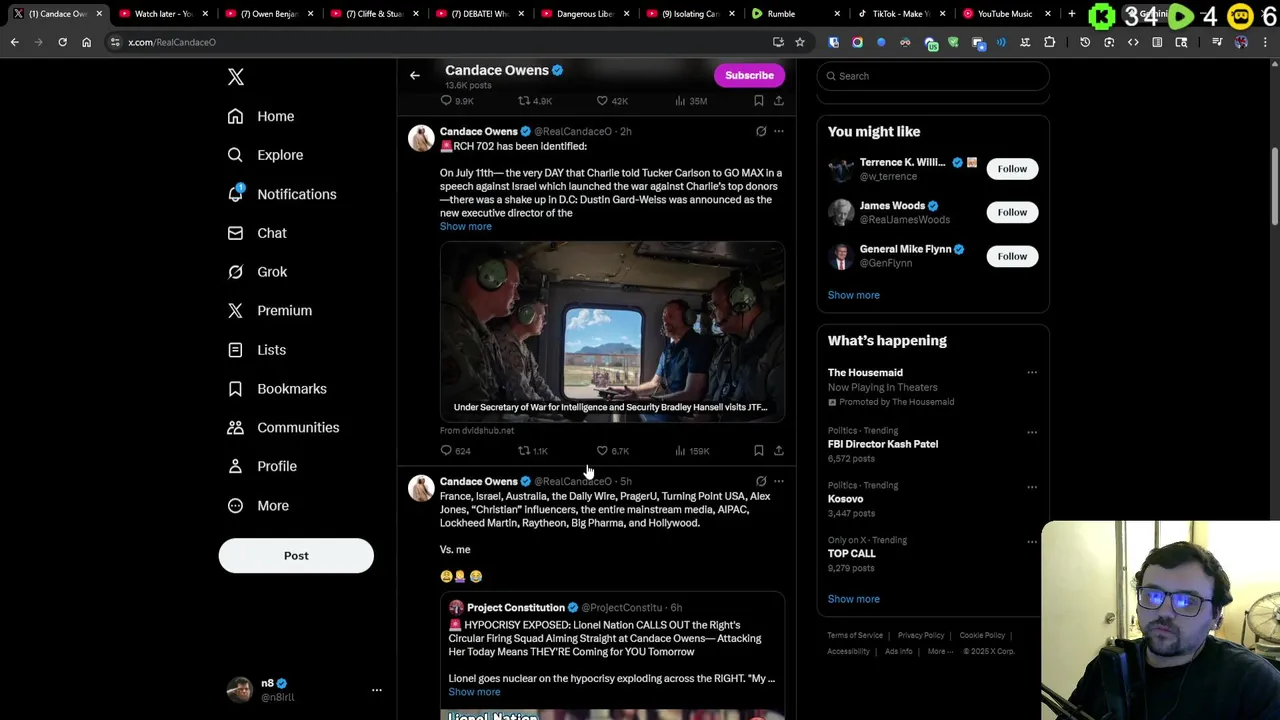Image resolution: width=1280 pixels, height=720 pixels.
Task: Switch to the YouTube Music tab
Action: (1005, 14)
